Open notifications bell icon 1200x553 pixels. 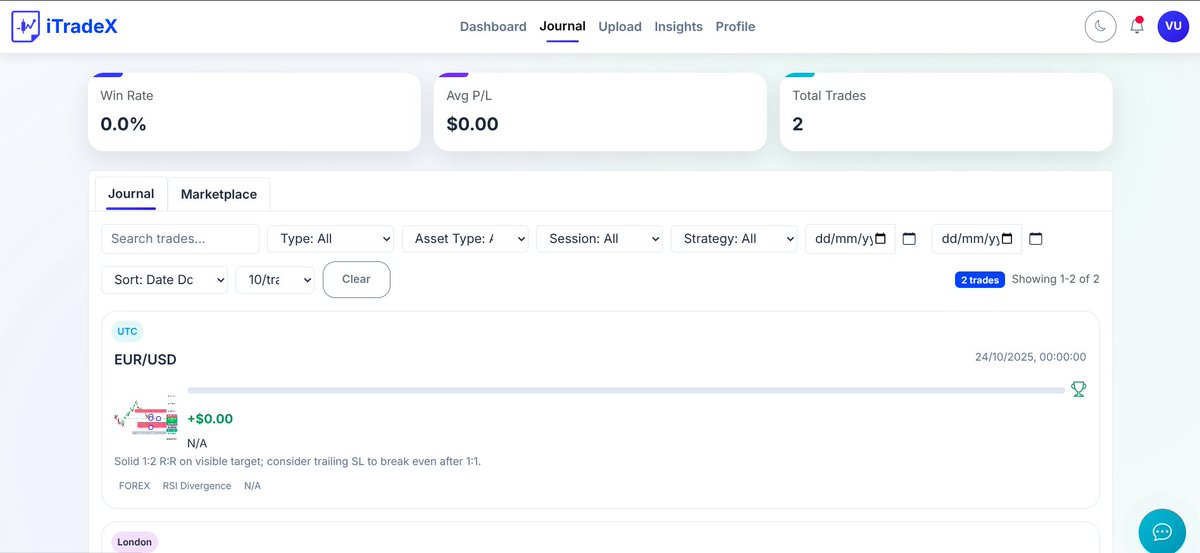click(x=1137, y=26)
